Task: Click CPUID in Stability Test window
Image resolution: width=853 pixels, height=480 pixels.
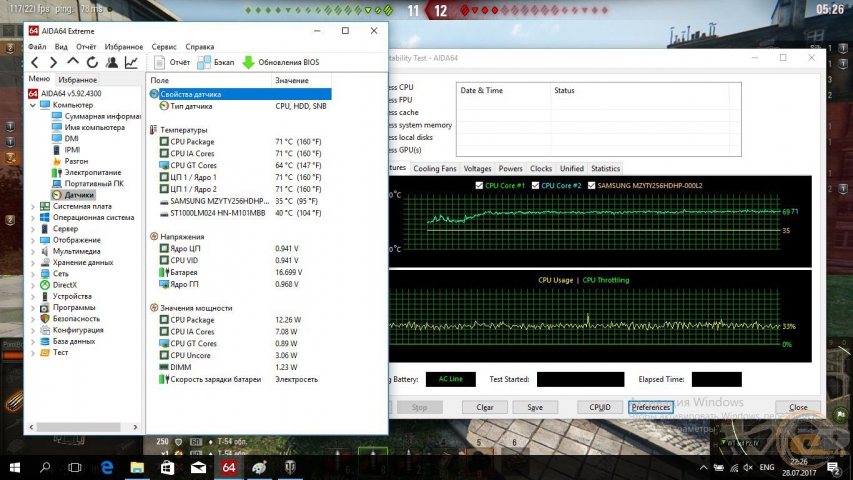Action: click(x=599, y=407)
